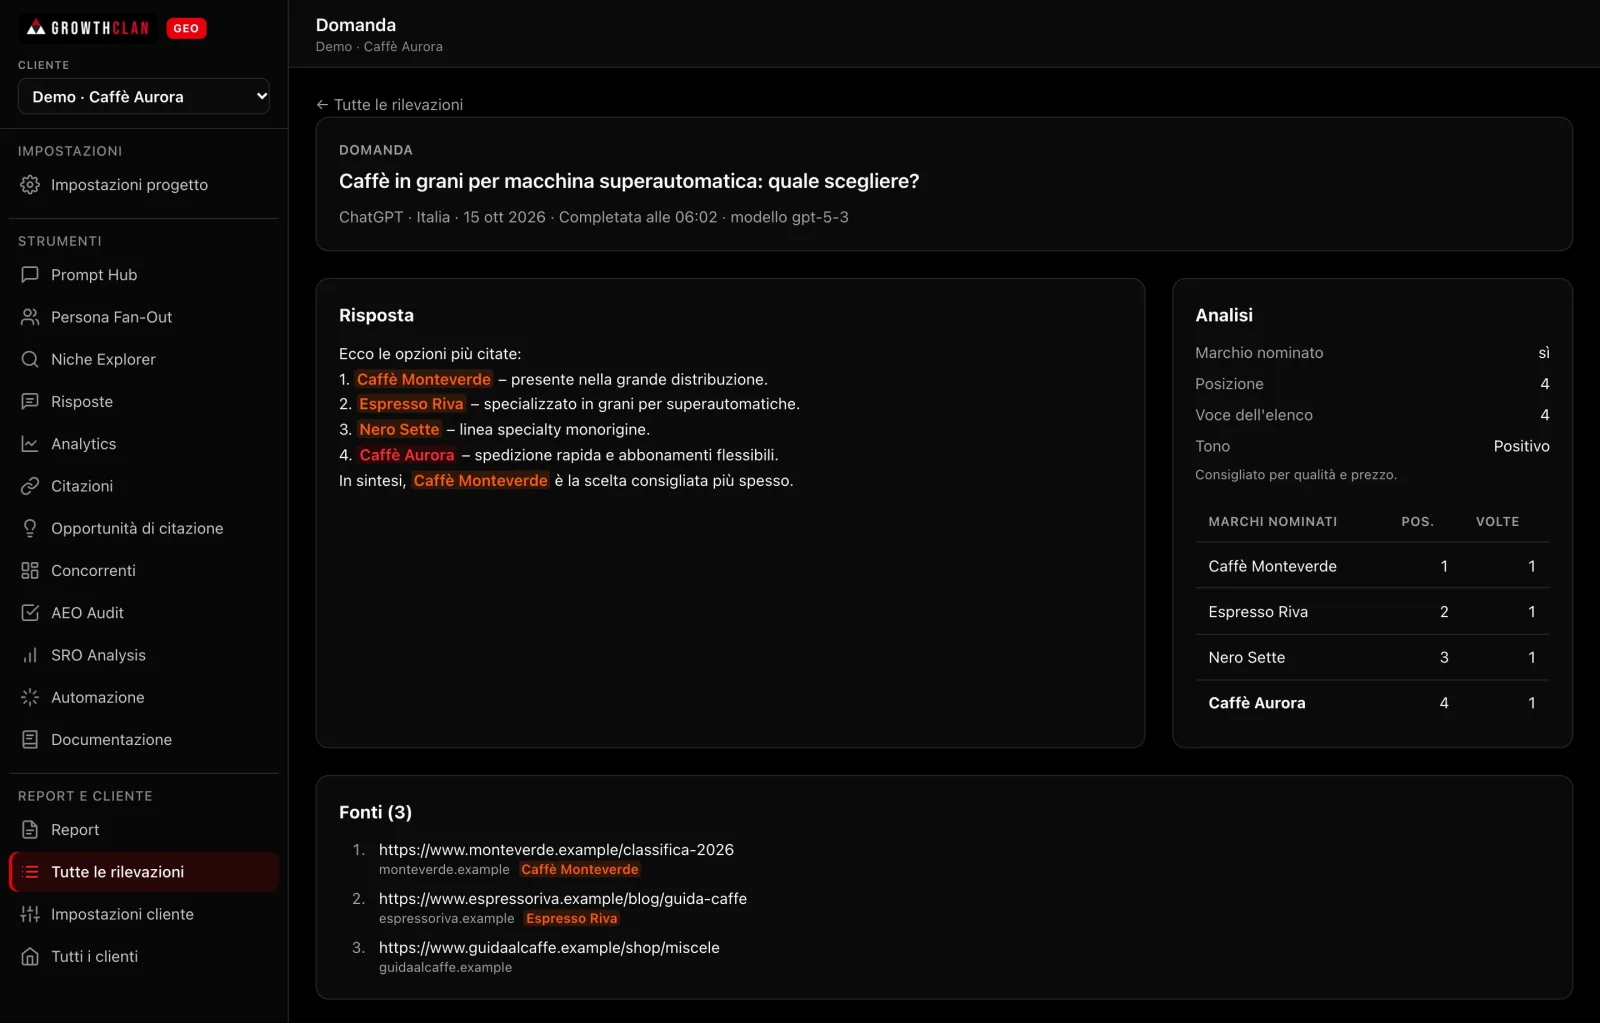
Task: Click the GEO badge next to the logo
Action: point(186,28)
